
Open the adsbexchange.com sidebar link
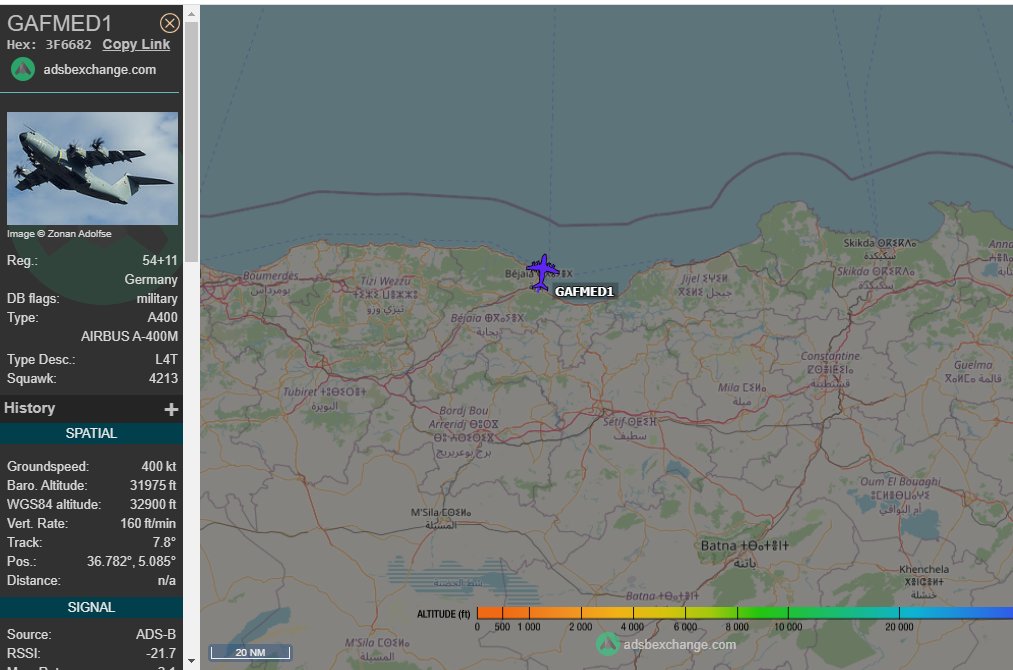point(99,70)
